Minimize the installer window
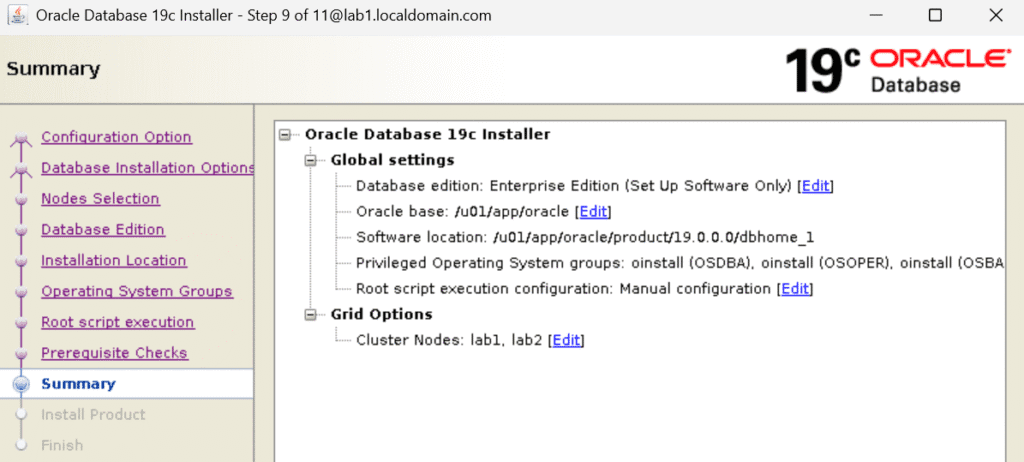 874,15
